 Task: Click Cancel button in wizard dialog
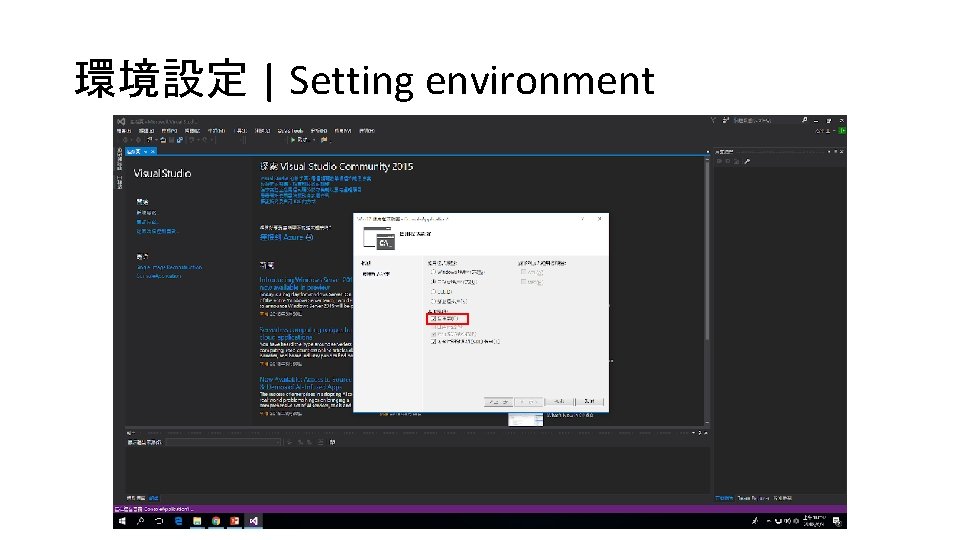[590, 402]
